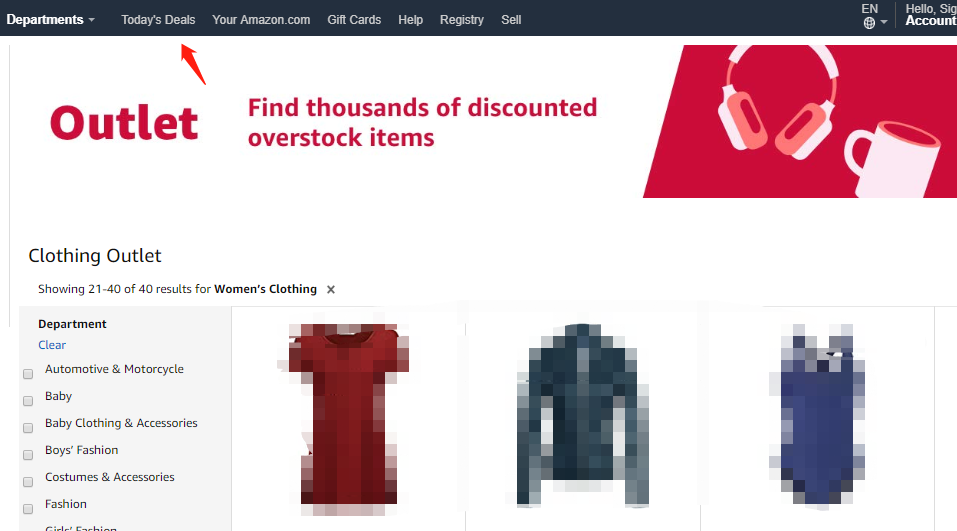Screen dimensions: 957x531
Task: Check the Automotive & Motorcycle checkbox
Action: click(x=28, y=374)
